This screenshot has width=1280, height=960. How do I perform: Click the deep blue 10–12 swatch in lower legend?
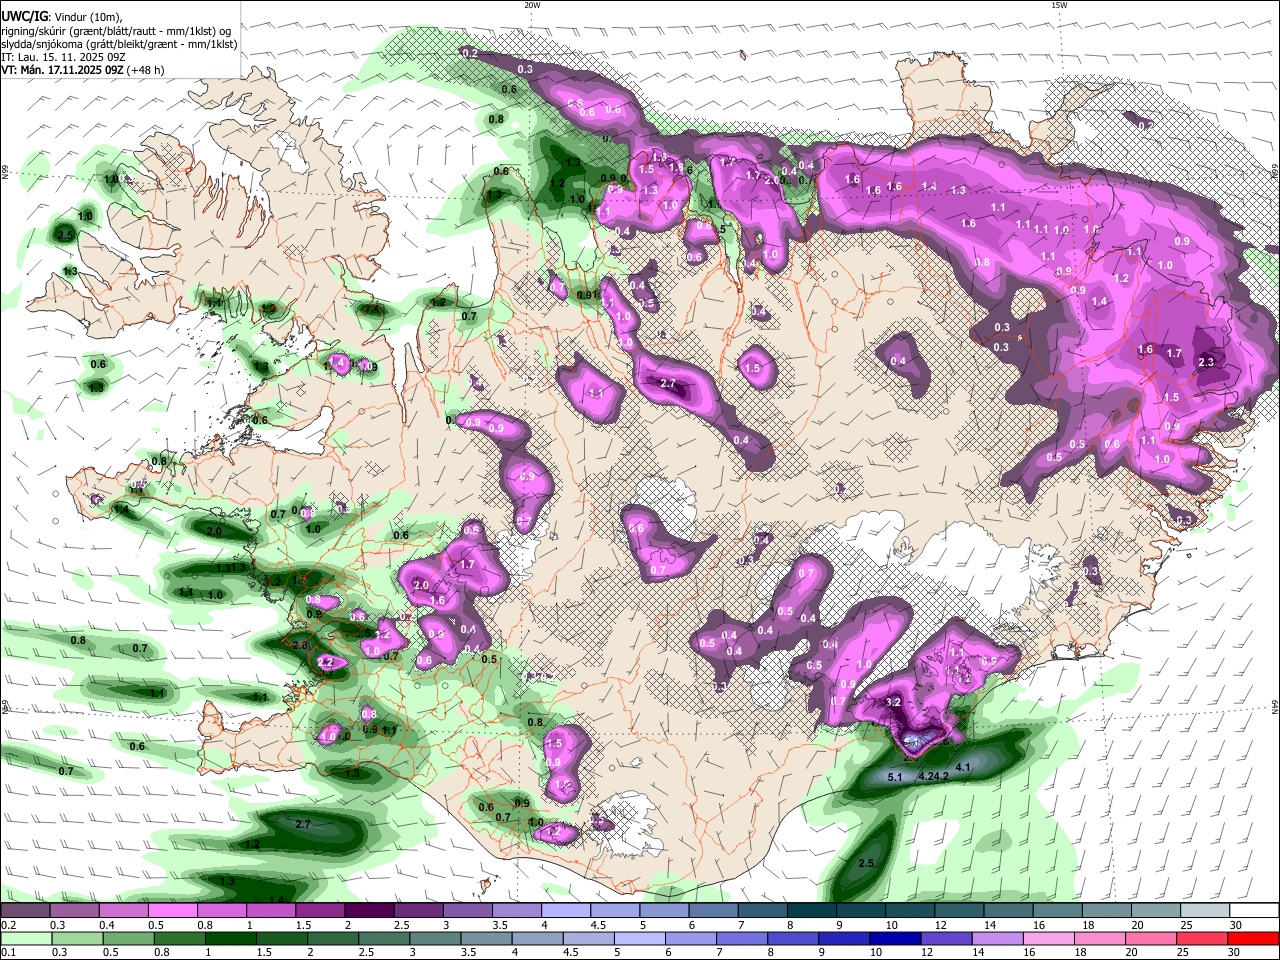[894, 938]
